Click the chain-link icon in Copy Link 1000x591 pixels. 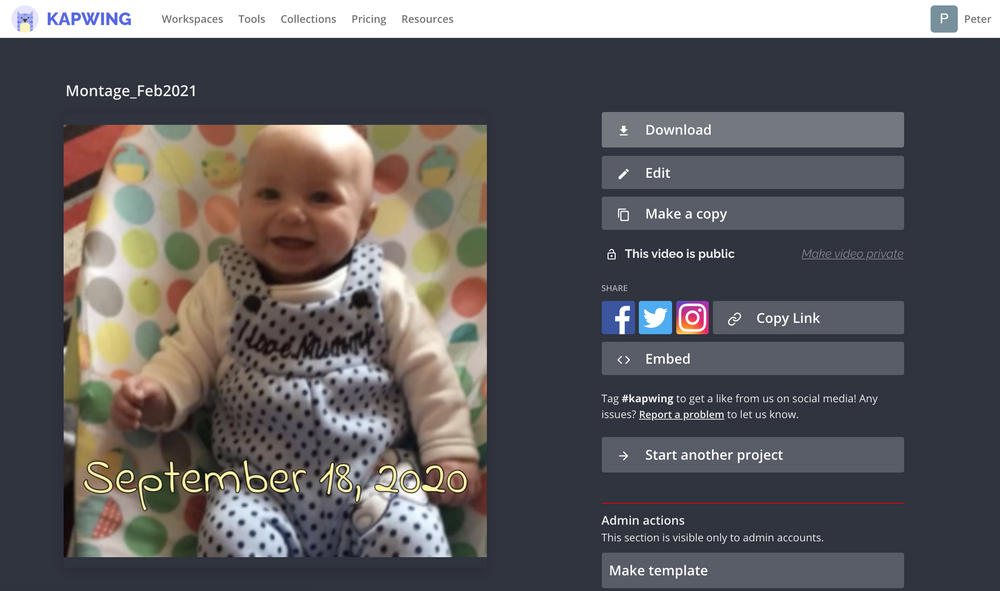pos(736,317)
